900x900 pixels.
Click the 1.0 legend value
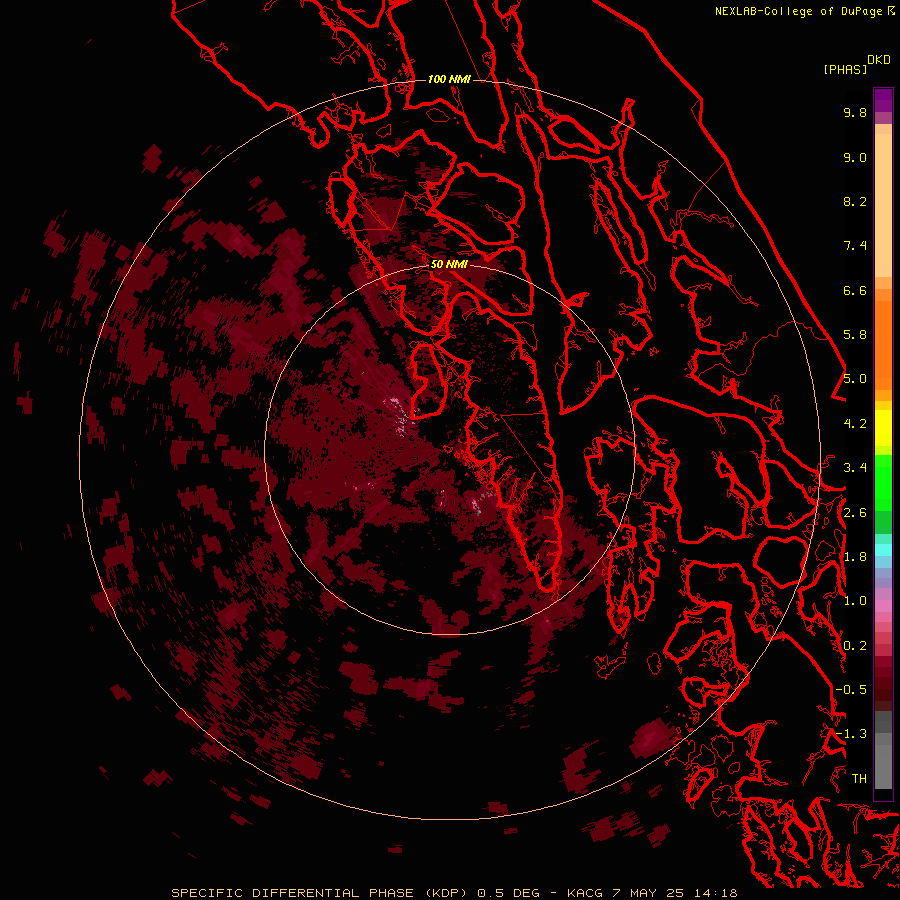(x=855, y=601)
